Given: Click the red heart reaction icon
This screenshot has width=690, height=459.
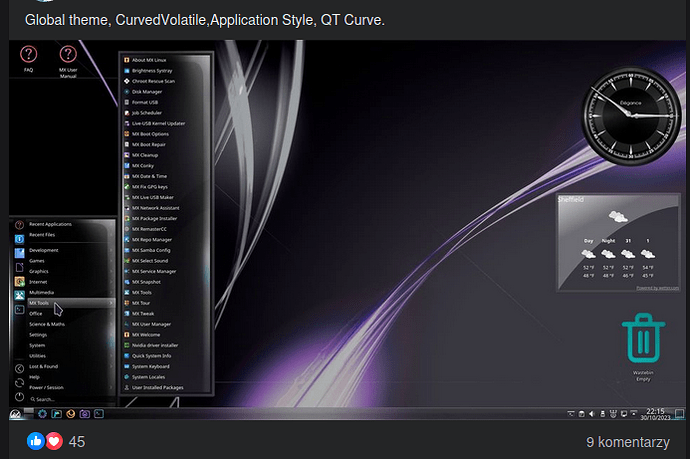Looking at the screenshot, I should click(54, 441).
